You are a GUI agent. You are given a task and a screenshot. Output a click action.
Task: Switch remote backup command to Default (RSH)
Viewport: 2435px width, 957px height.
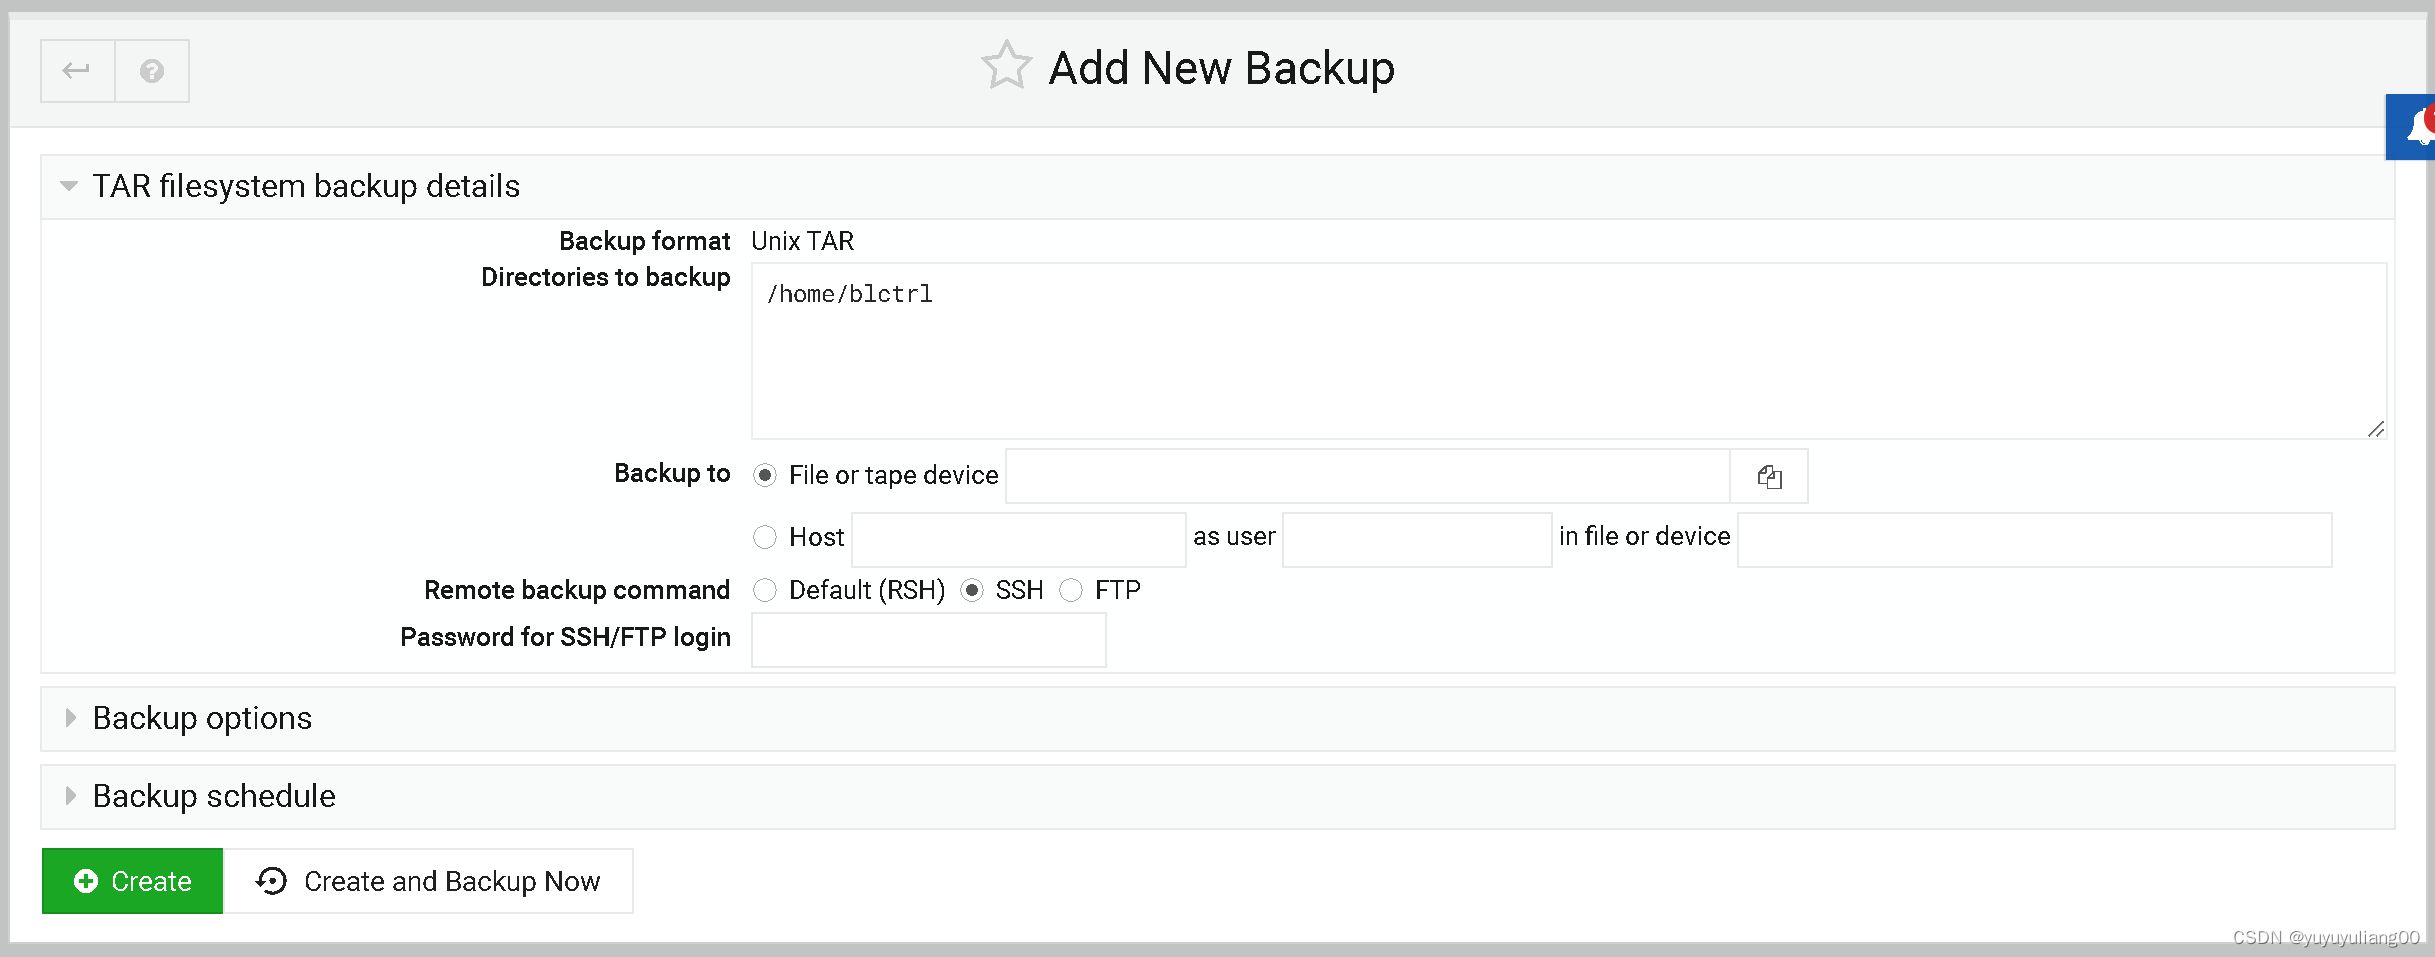765,590
